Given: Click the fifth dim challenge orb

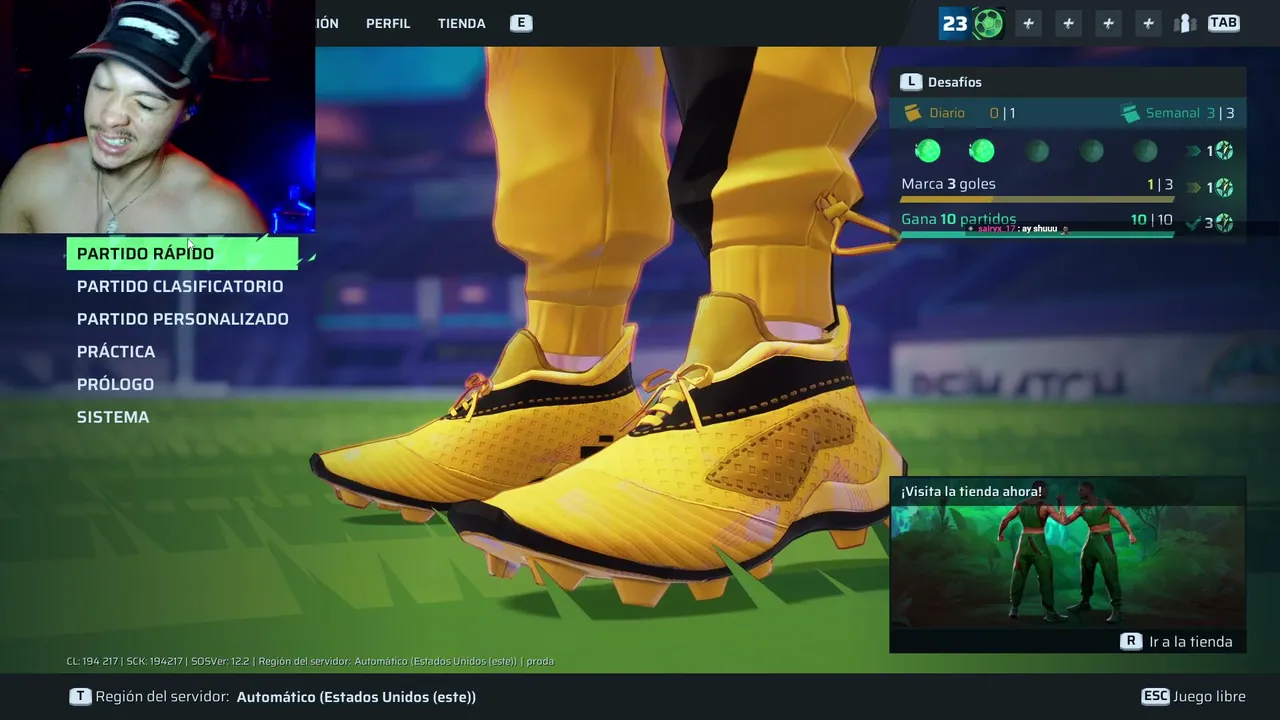Looking at the screenshot, I should pos(1145,151).
